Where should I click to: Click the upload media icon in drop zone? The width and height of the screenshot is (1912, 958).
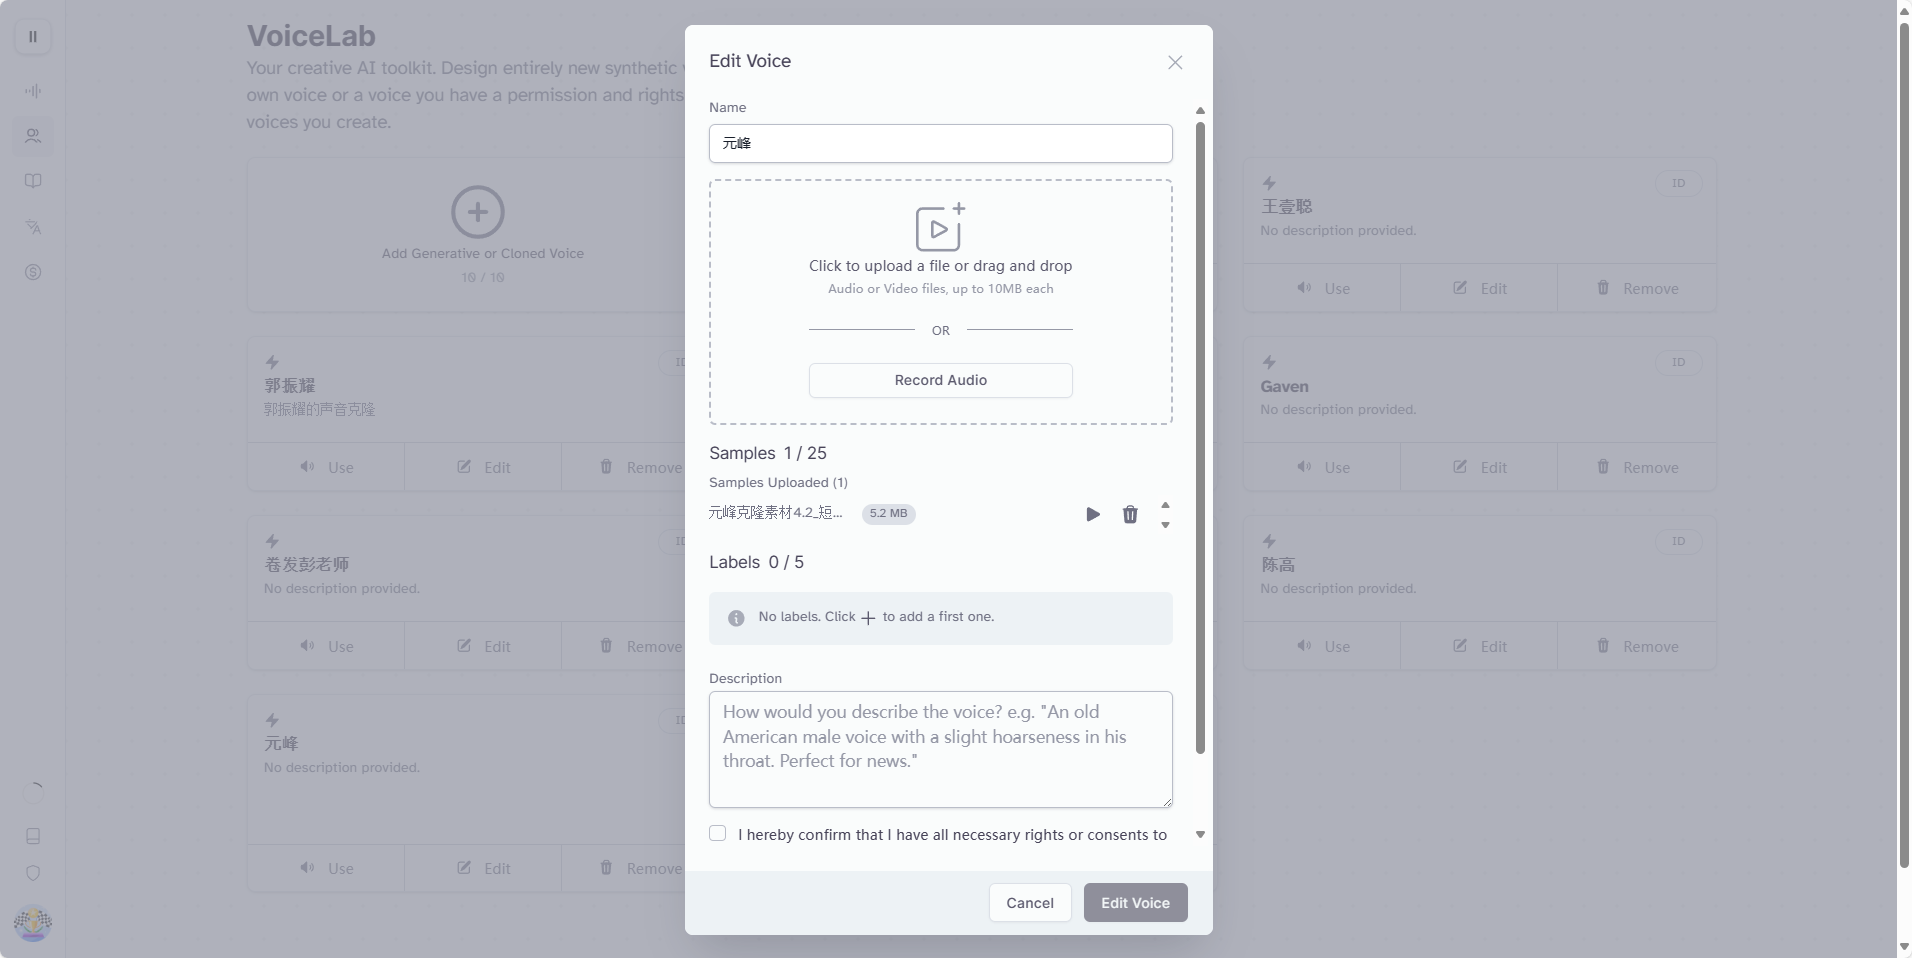tap(940, 227)
